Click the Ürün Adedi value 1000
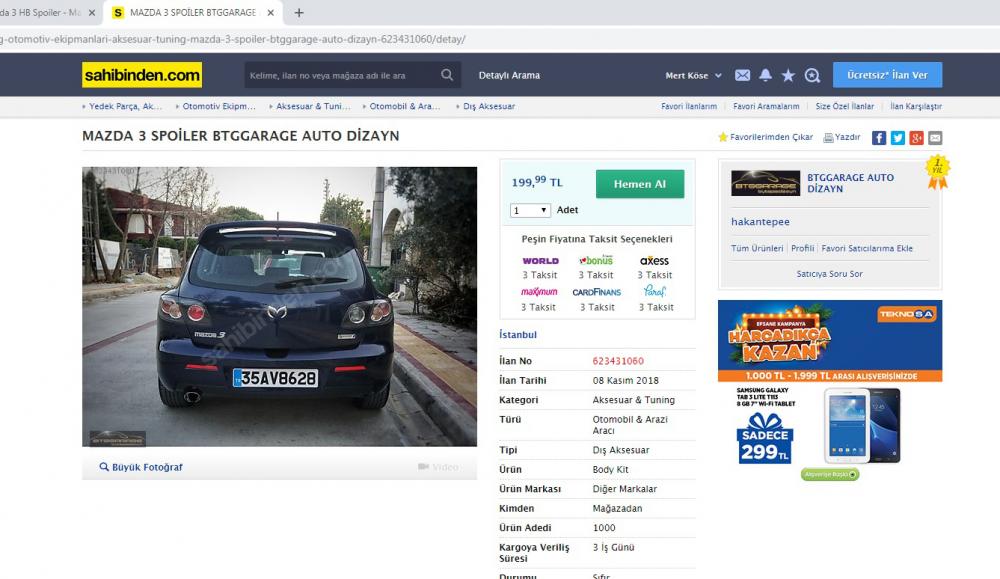The height and width of the screenshot is (579, 1000). [x=604, y=528]
